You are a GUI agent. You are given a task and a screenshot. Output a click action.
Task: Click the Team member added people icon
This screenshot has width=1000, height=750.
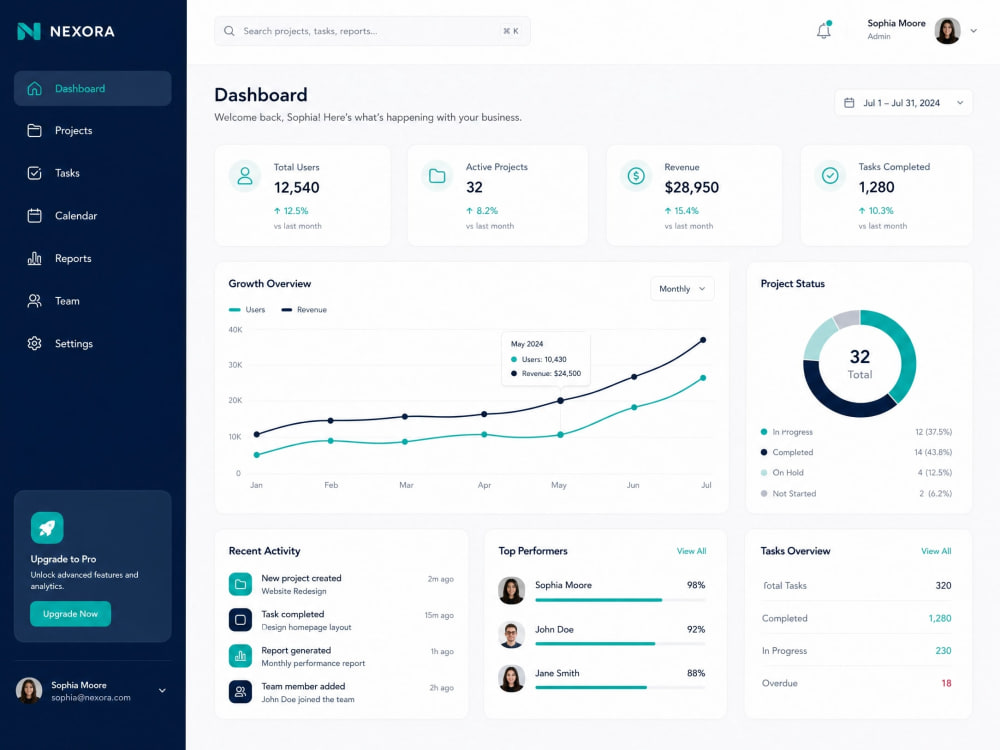point(240,691)
